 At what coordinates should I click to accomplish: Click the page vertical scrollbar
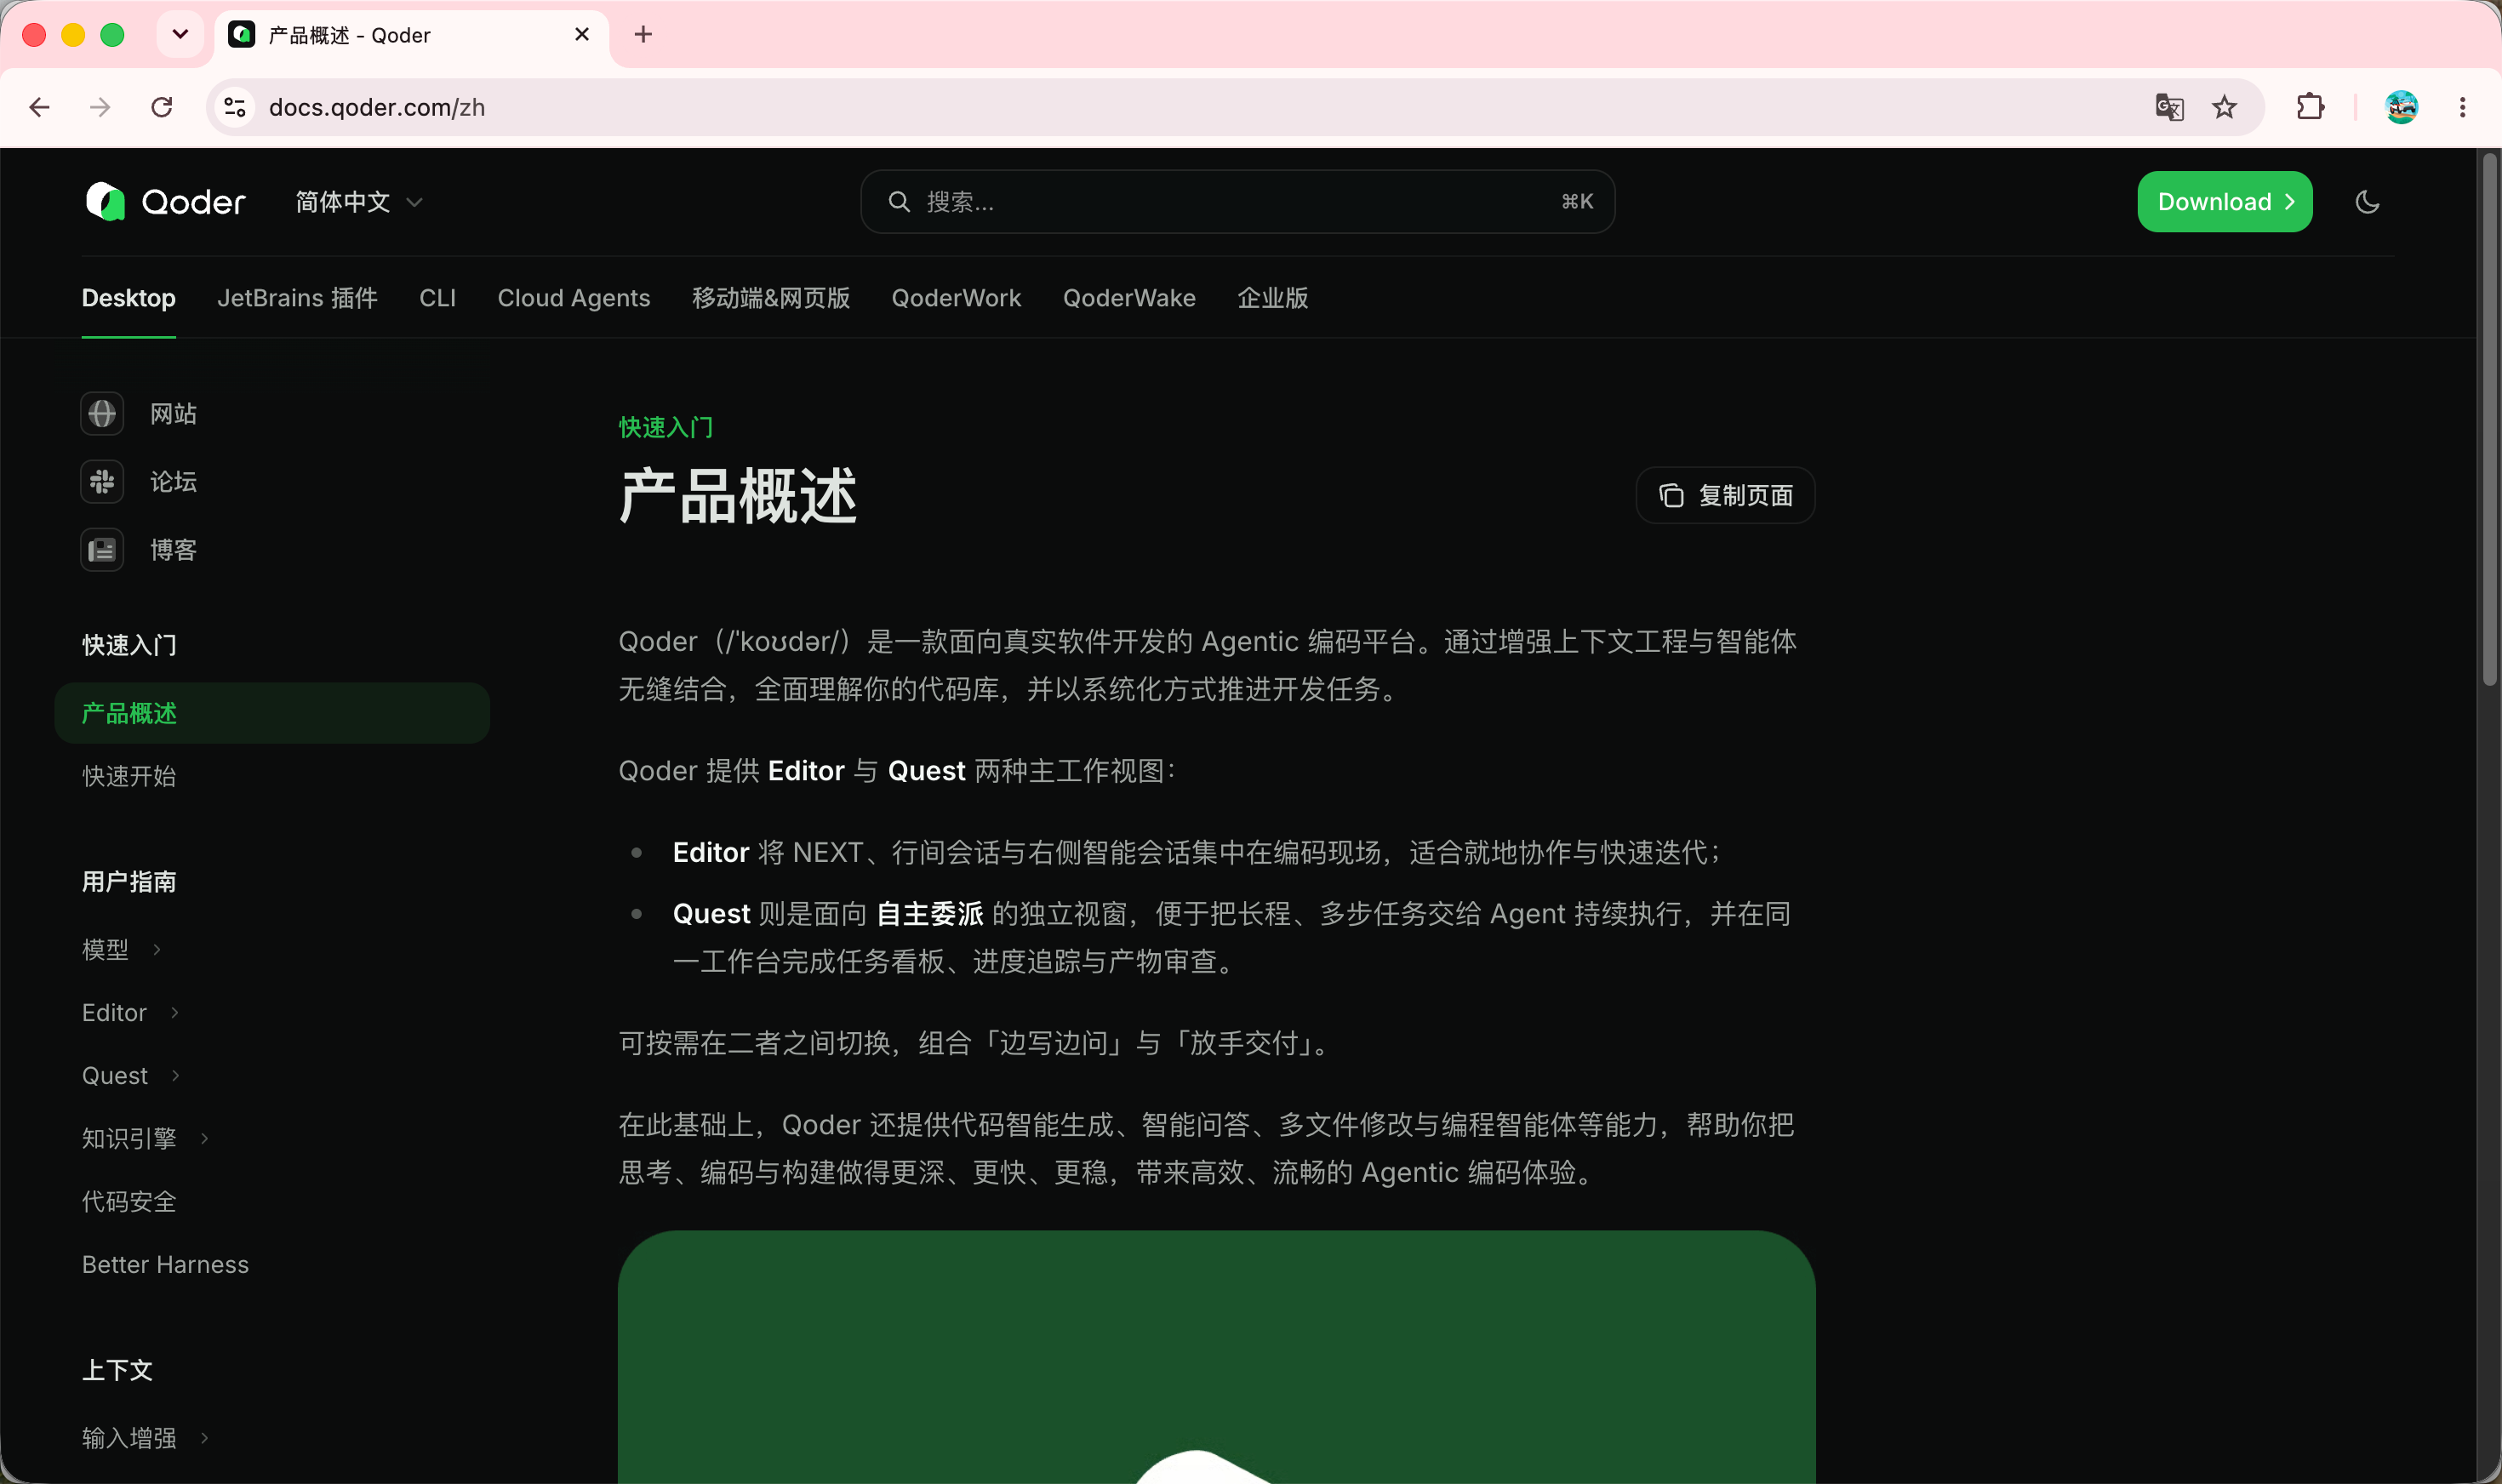2489,420
